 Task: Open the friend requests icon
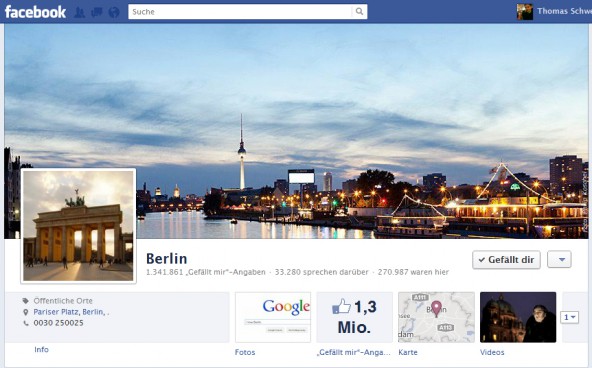[x=79, y=12]
